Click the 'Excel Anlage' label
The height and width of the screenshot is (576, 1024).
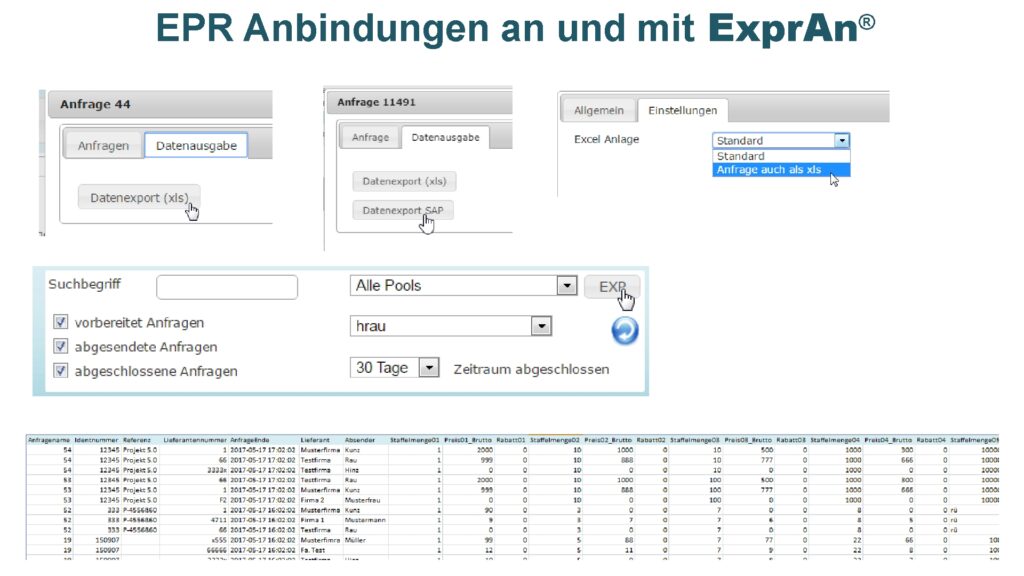tap(606, 139)
